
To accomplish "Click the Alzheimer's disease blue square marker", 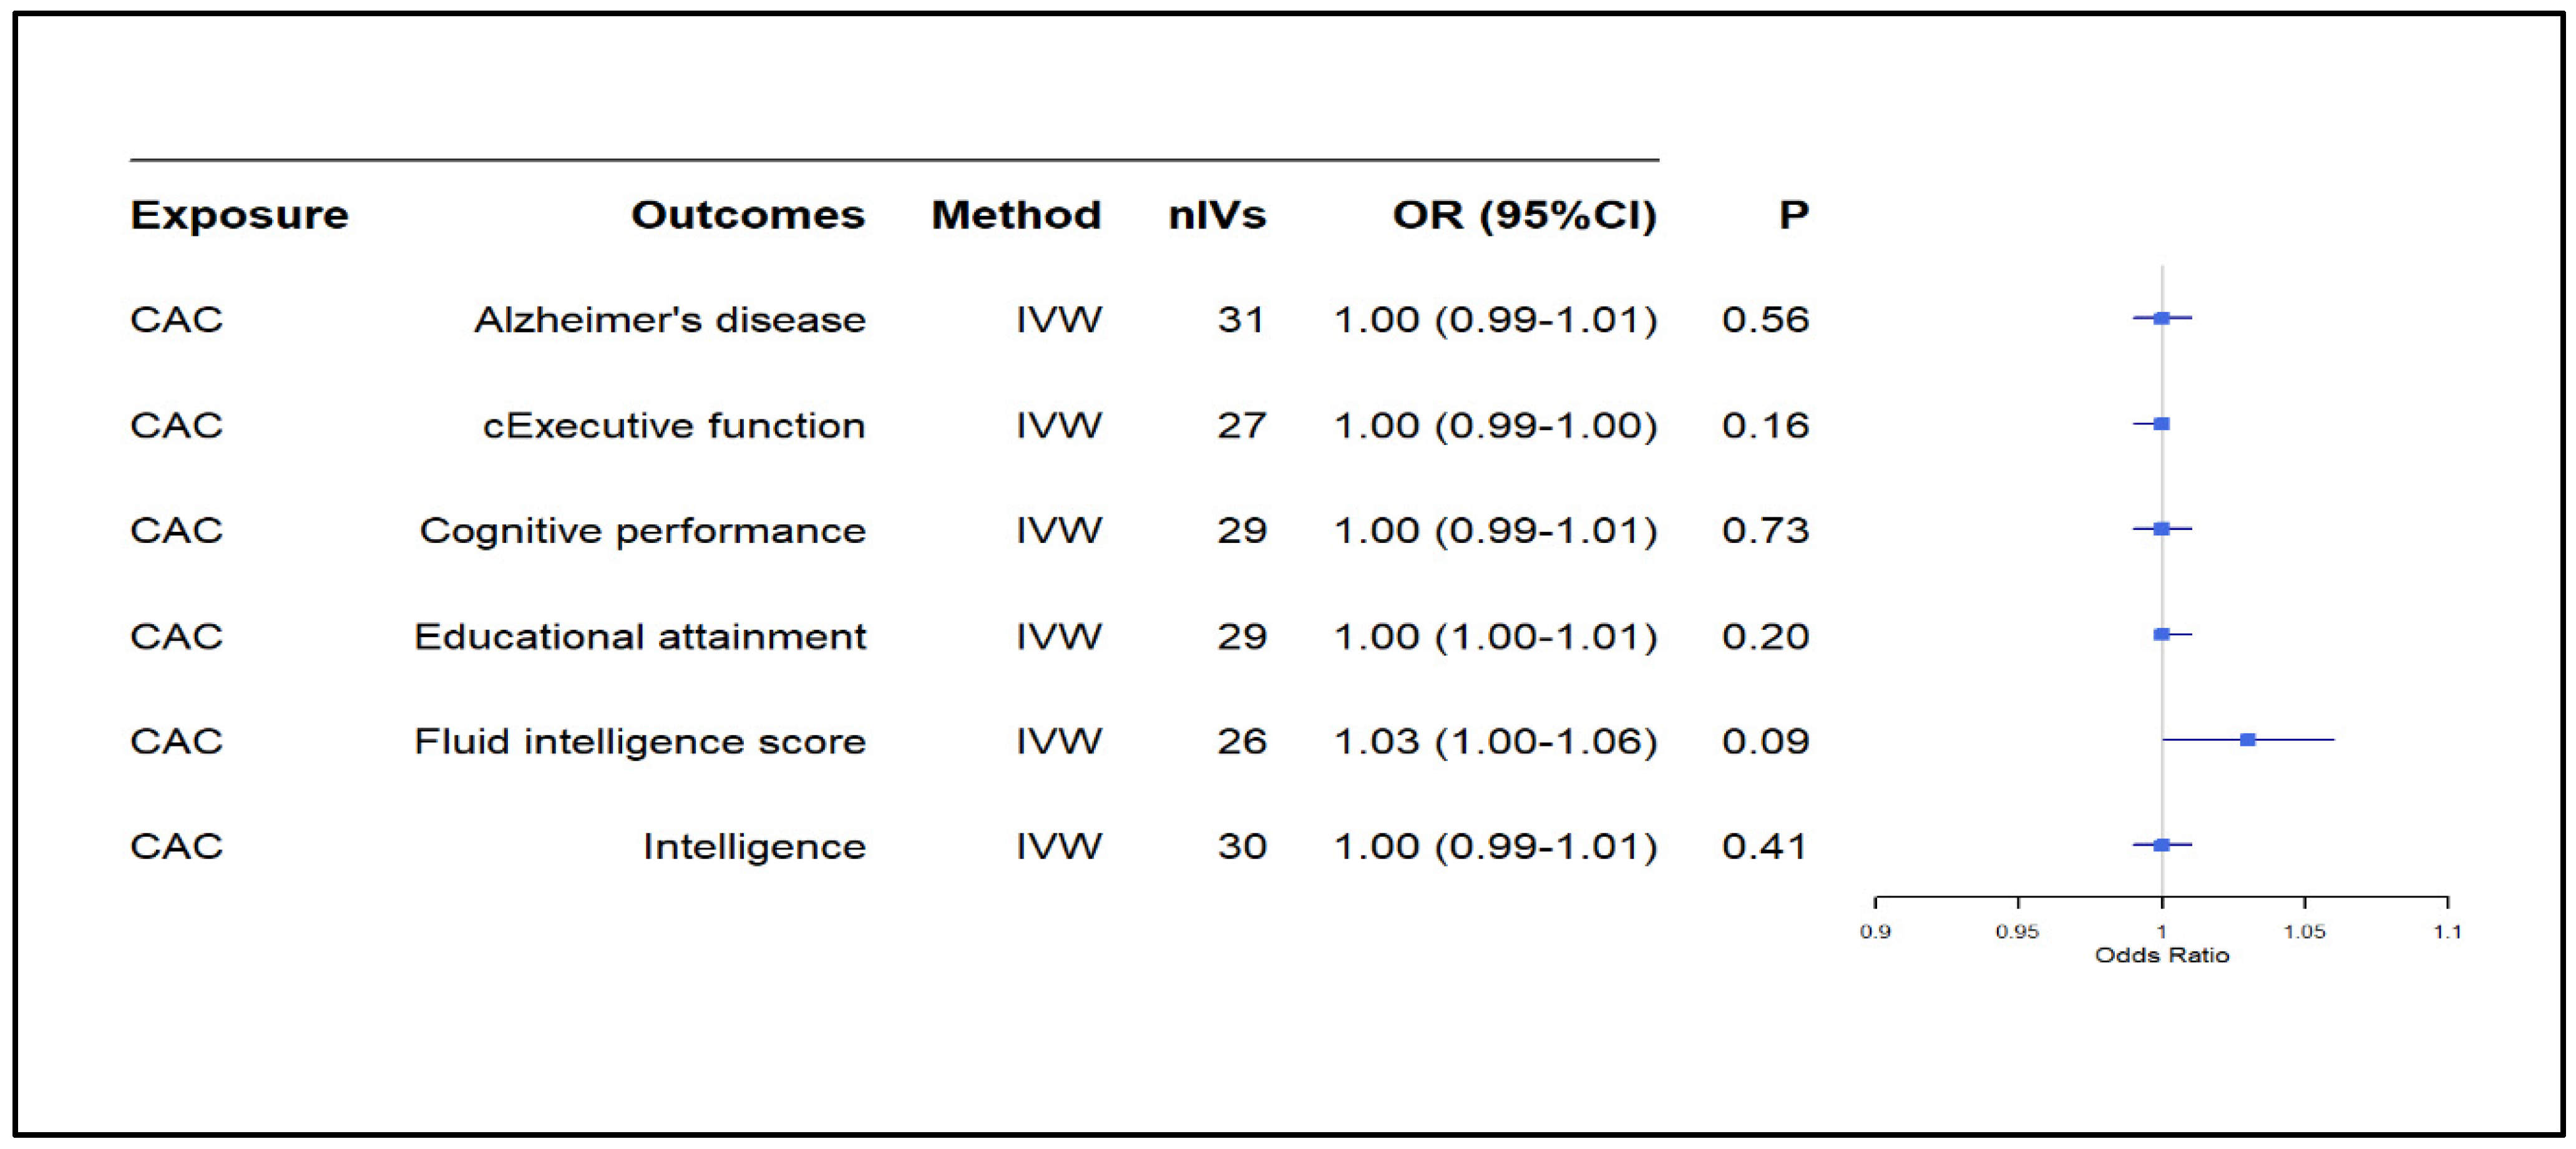I will coord(2161,318).
